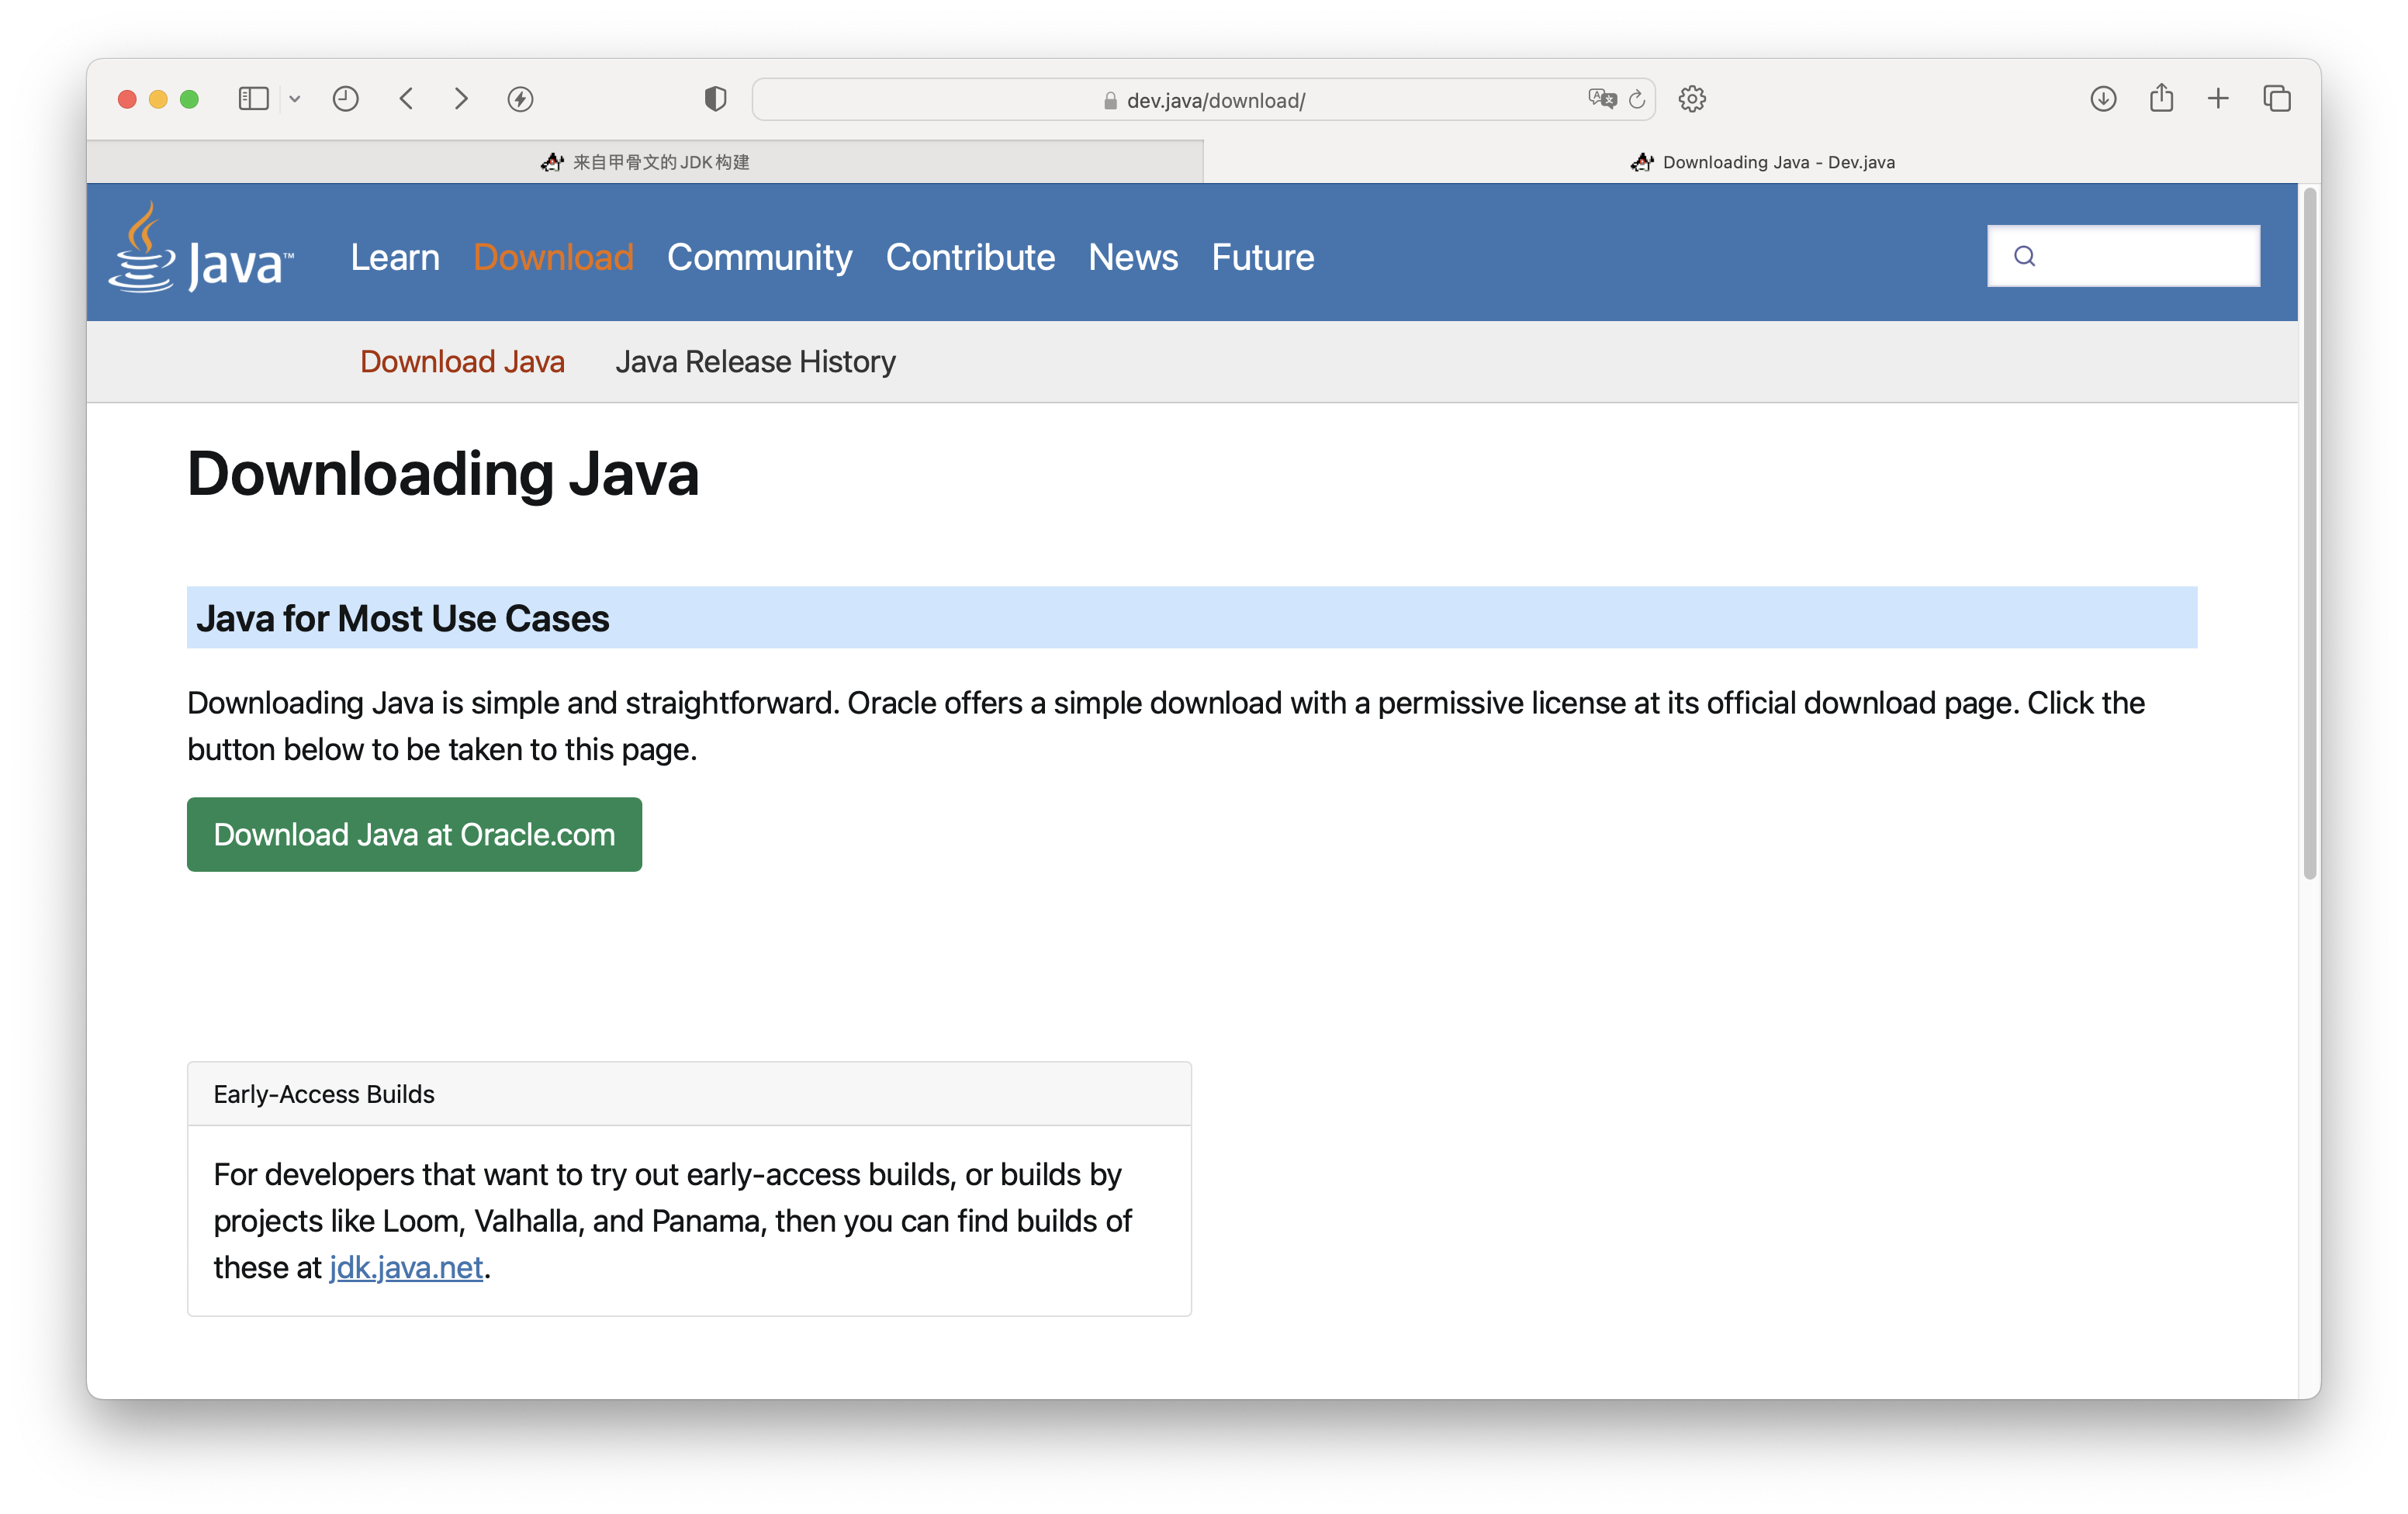Click the translate icon in address bar
This screenshot has width=2408, height=1514.
[x=1603, y=99]
